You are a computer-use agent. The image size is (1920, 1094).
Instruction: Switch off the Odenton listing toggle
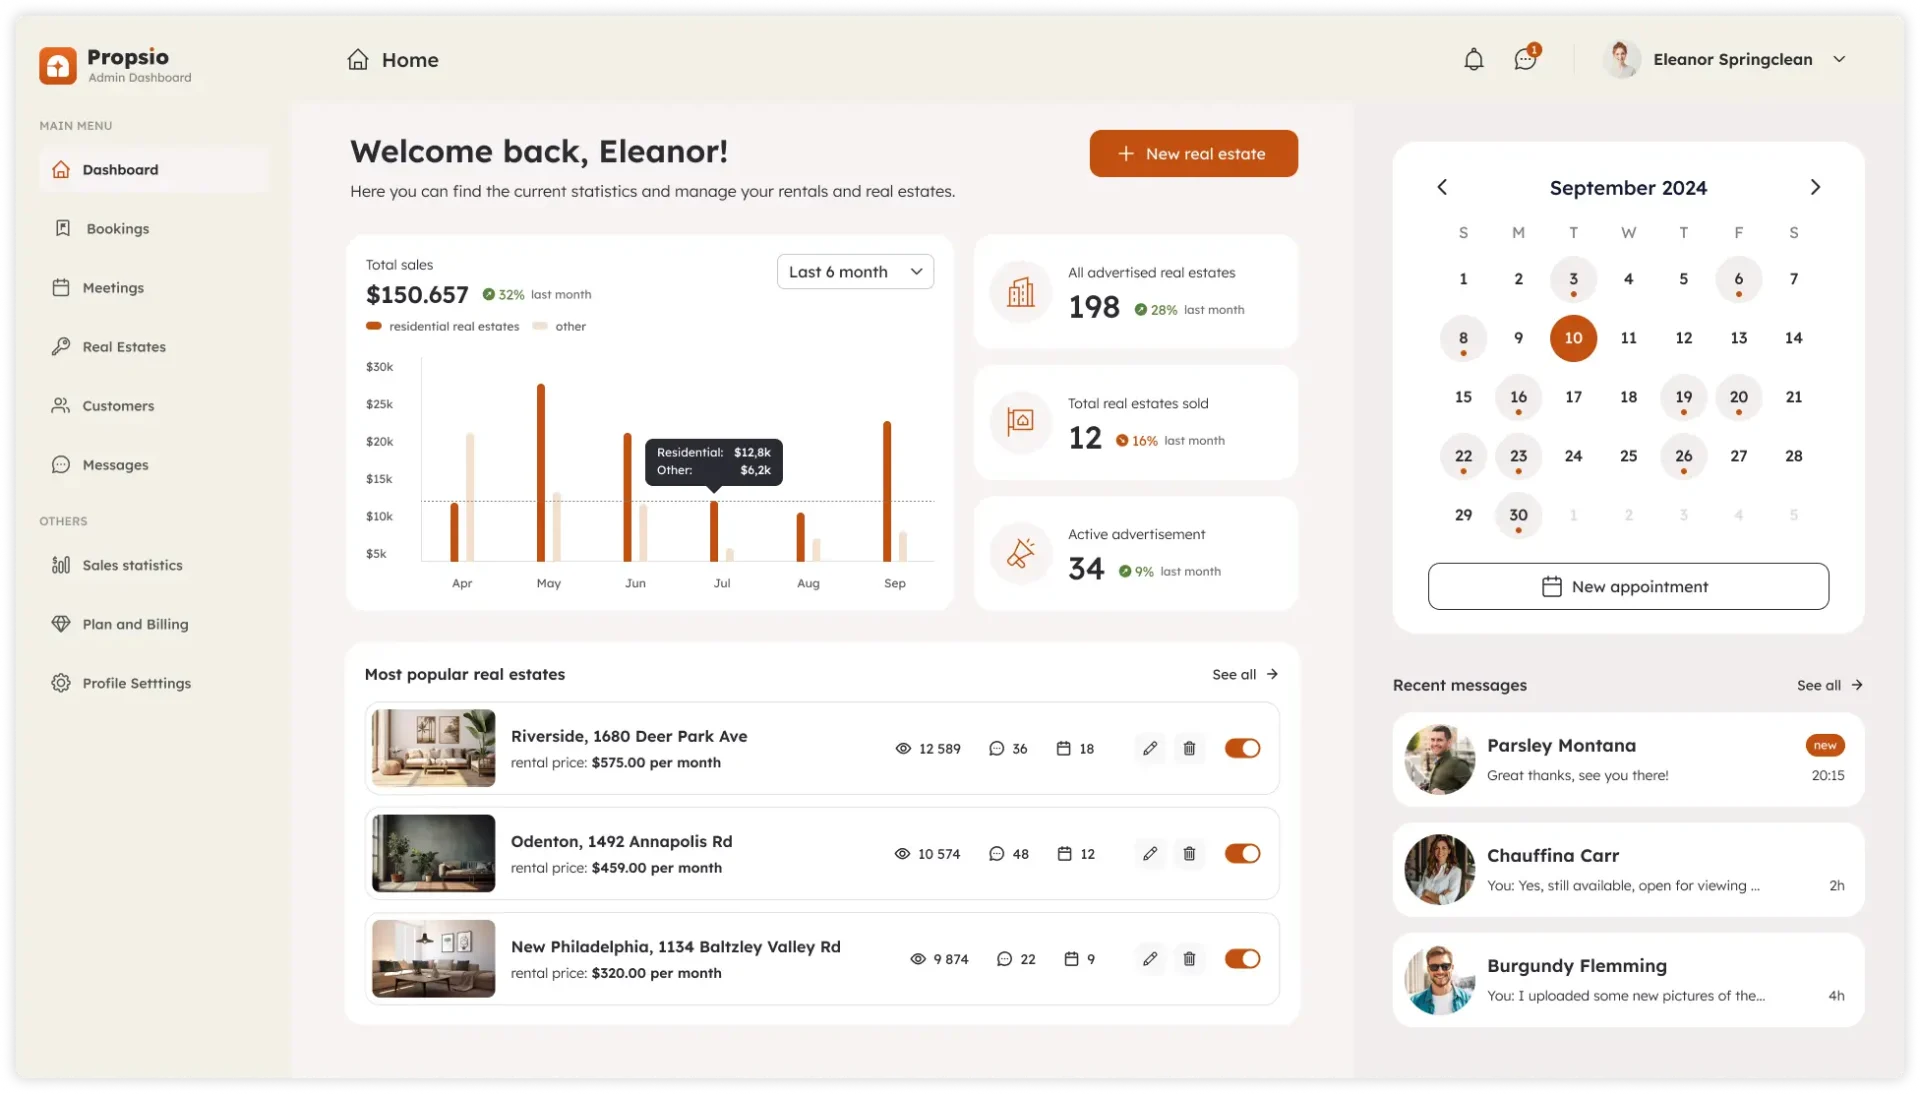point(1242,853)
